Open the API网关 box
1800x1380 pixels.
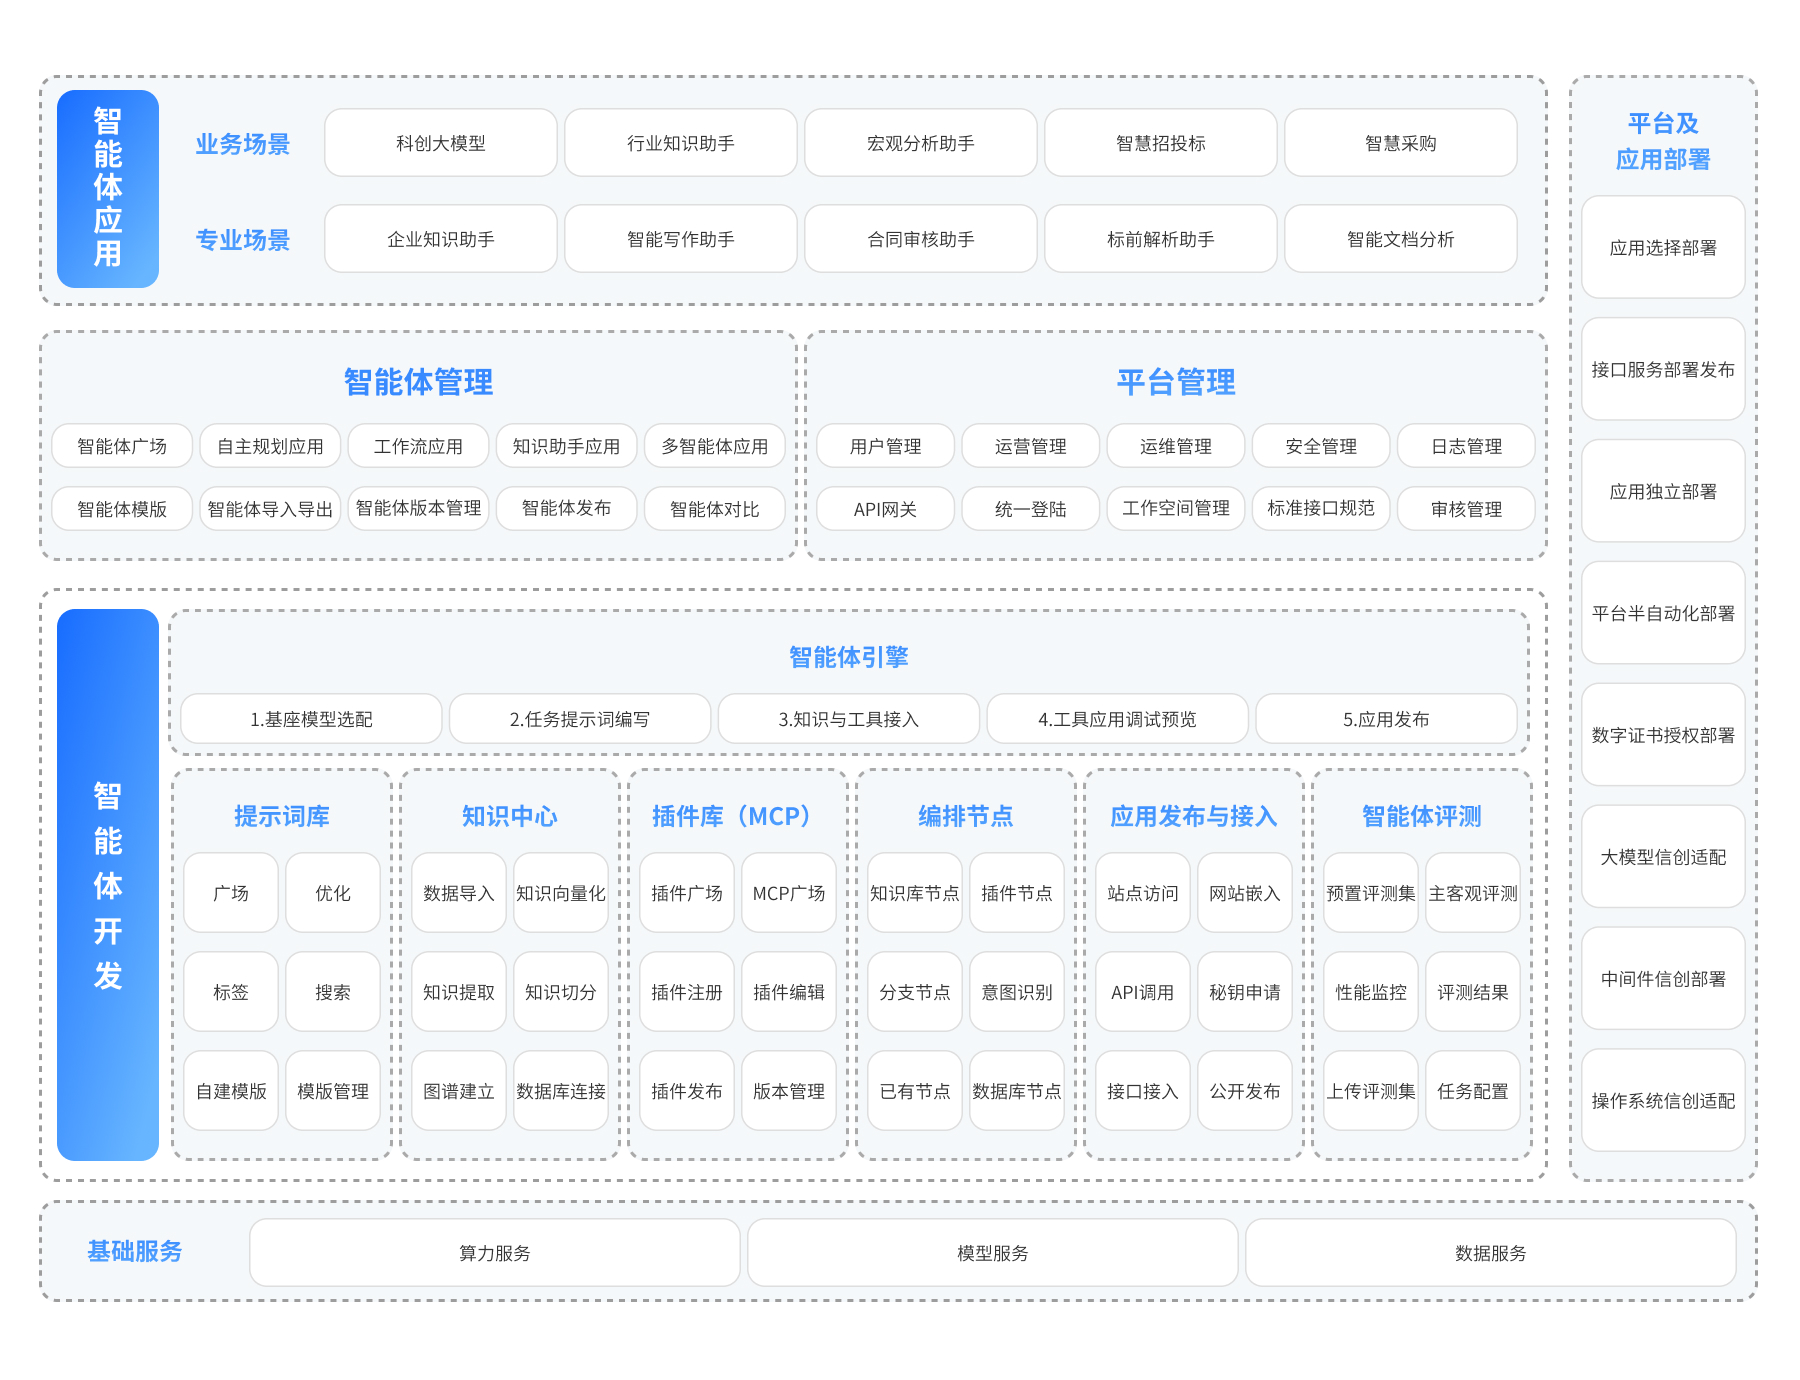(x=885, y=509)
